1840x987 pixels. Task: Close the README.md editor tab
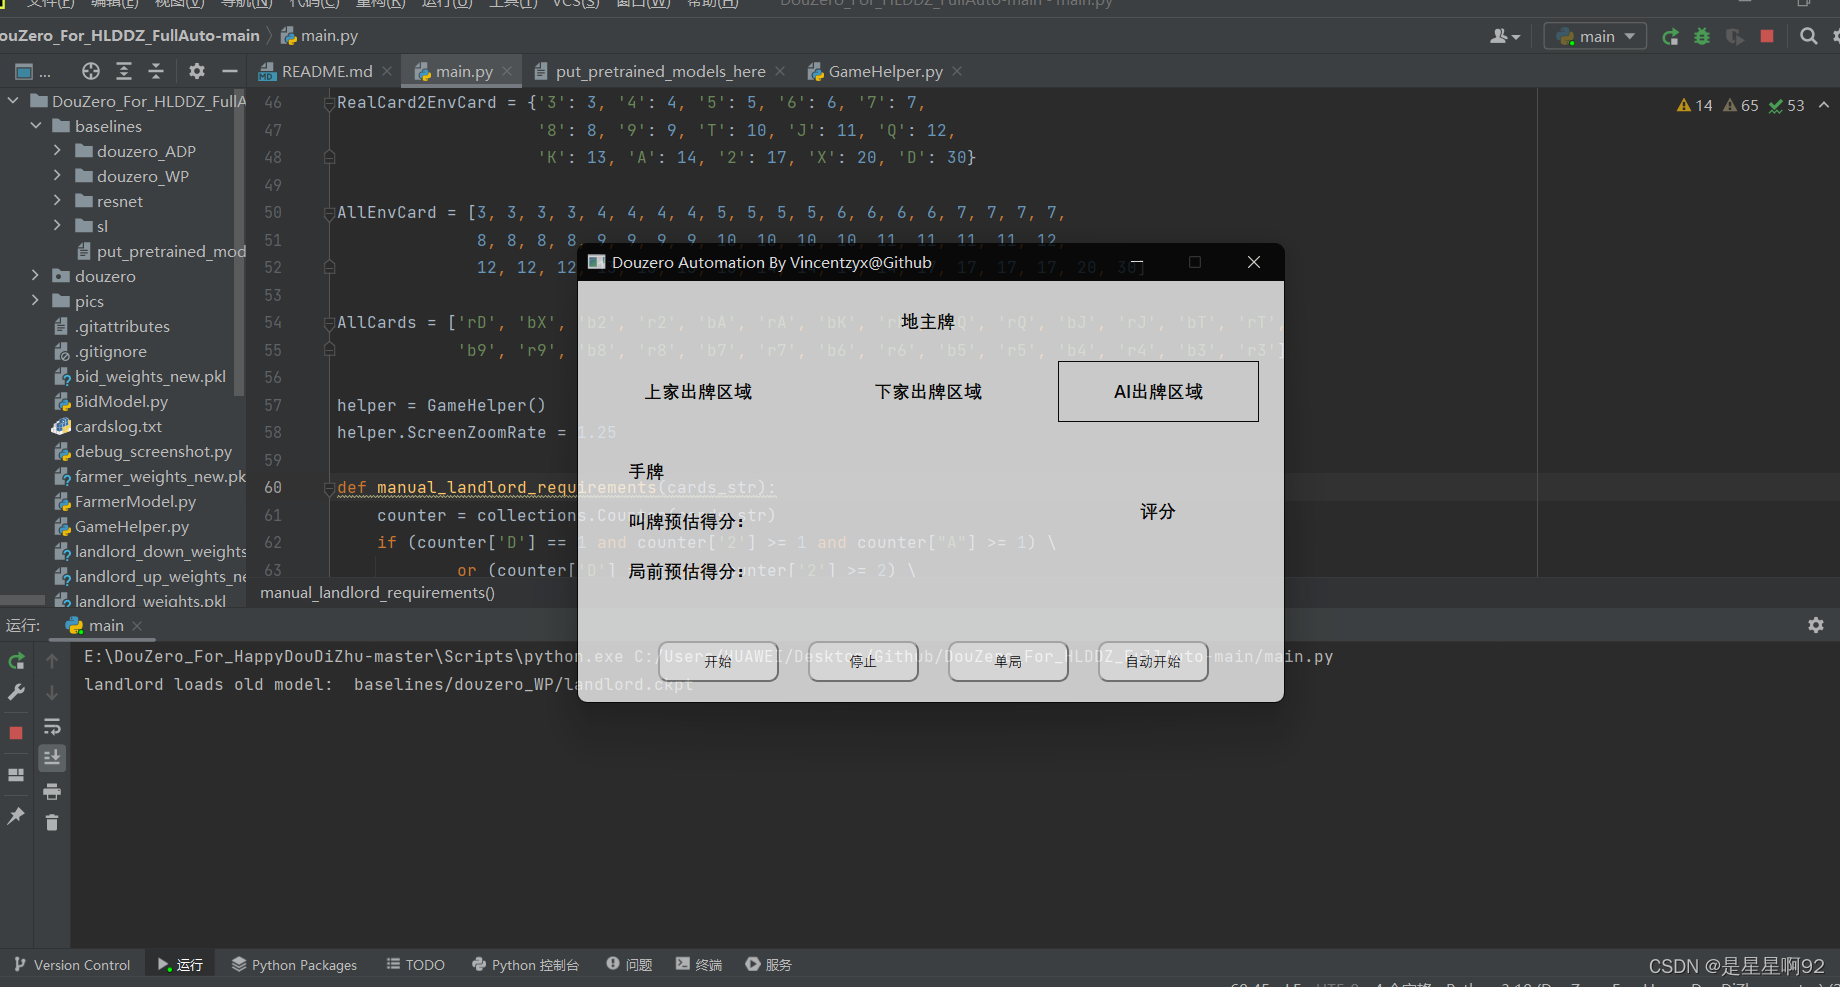click(387, 71)
